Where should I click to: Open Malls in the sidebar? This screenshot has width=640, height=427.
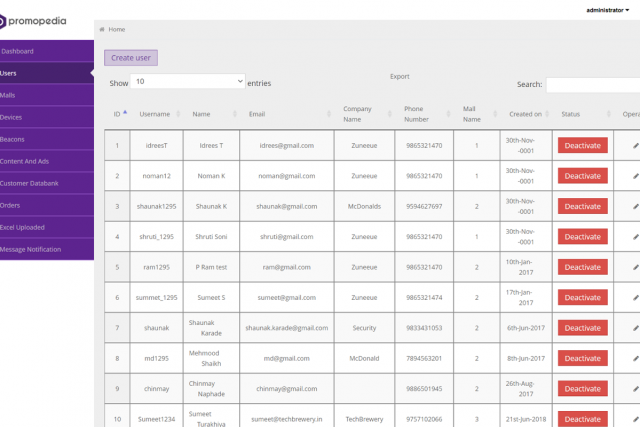[47, 95]
